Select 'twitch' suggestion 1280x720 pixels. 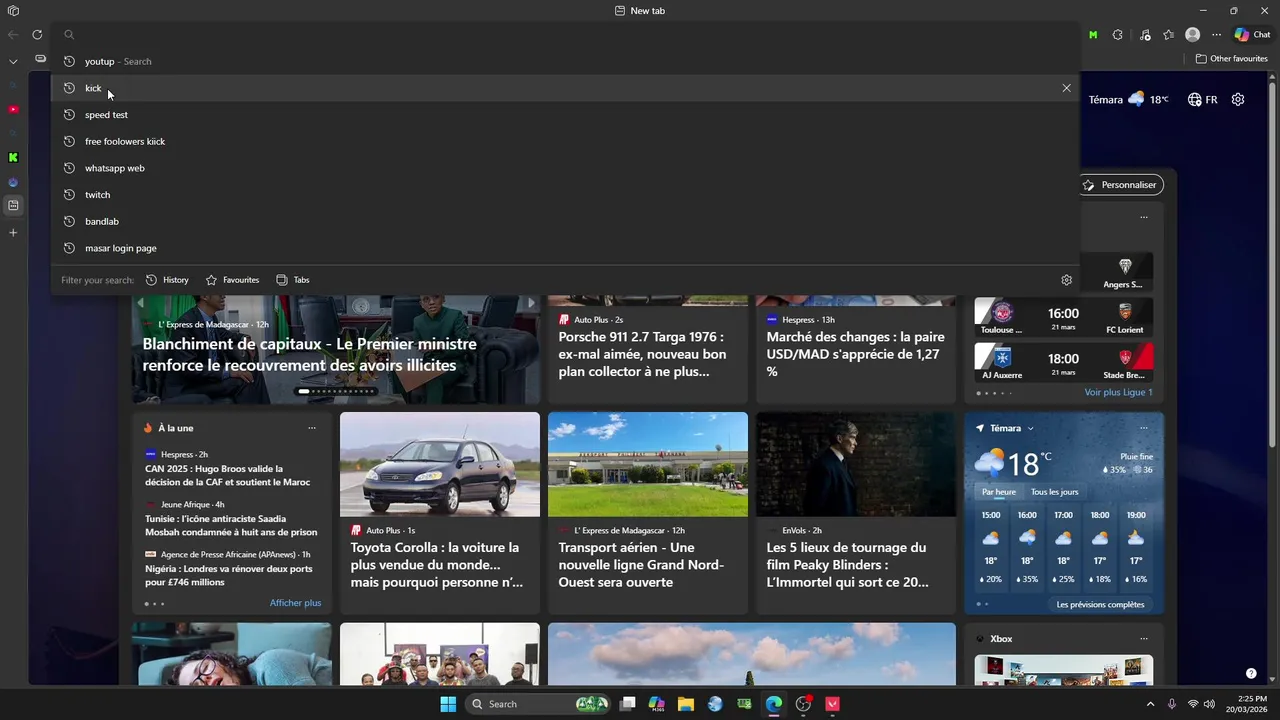point(565,195)
